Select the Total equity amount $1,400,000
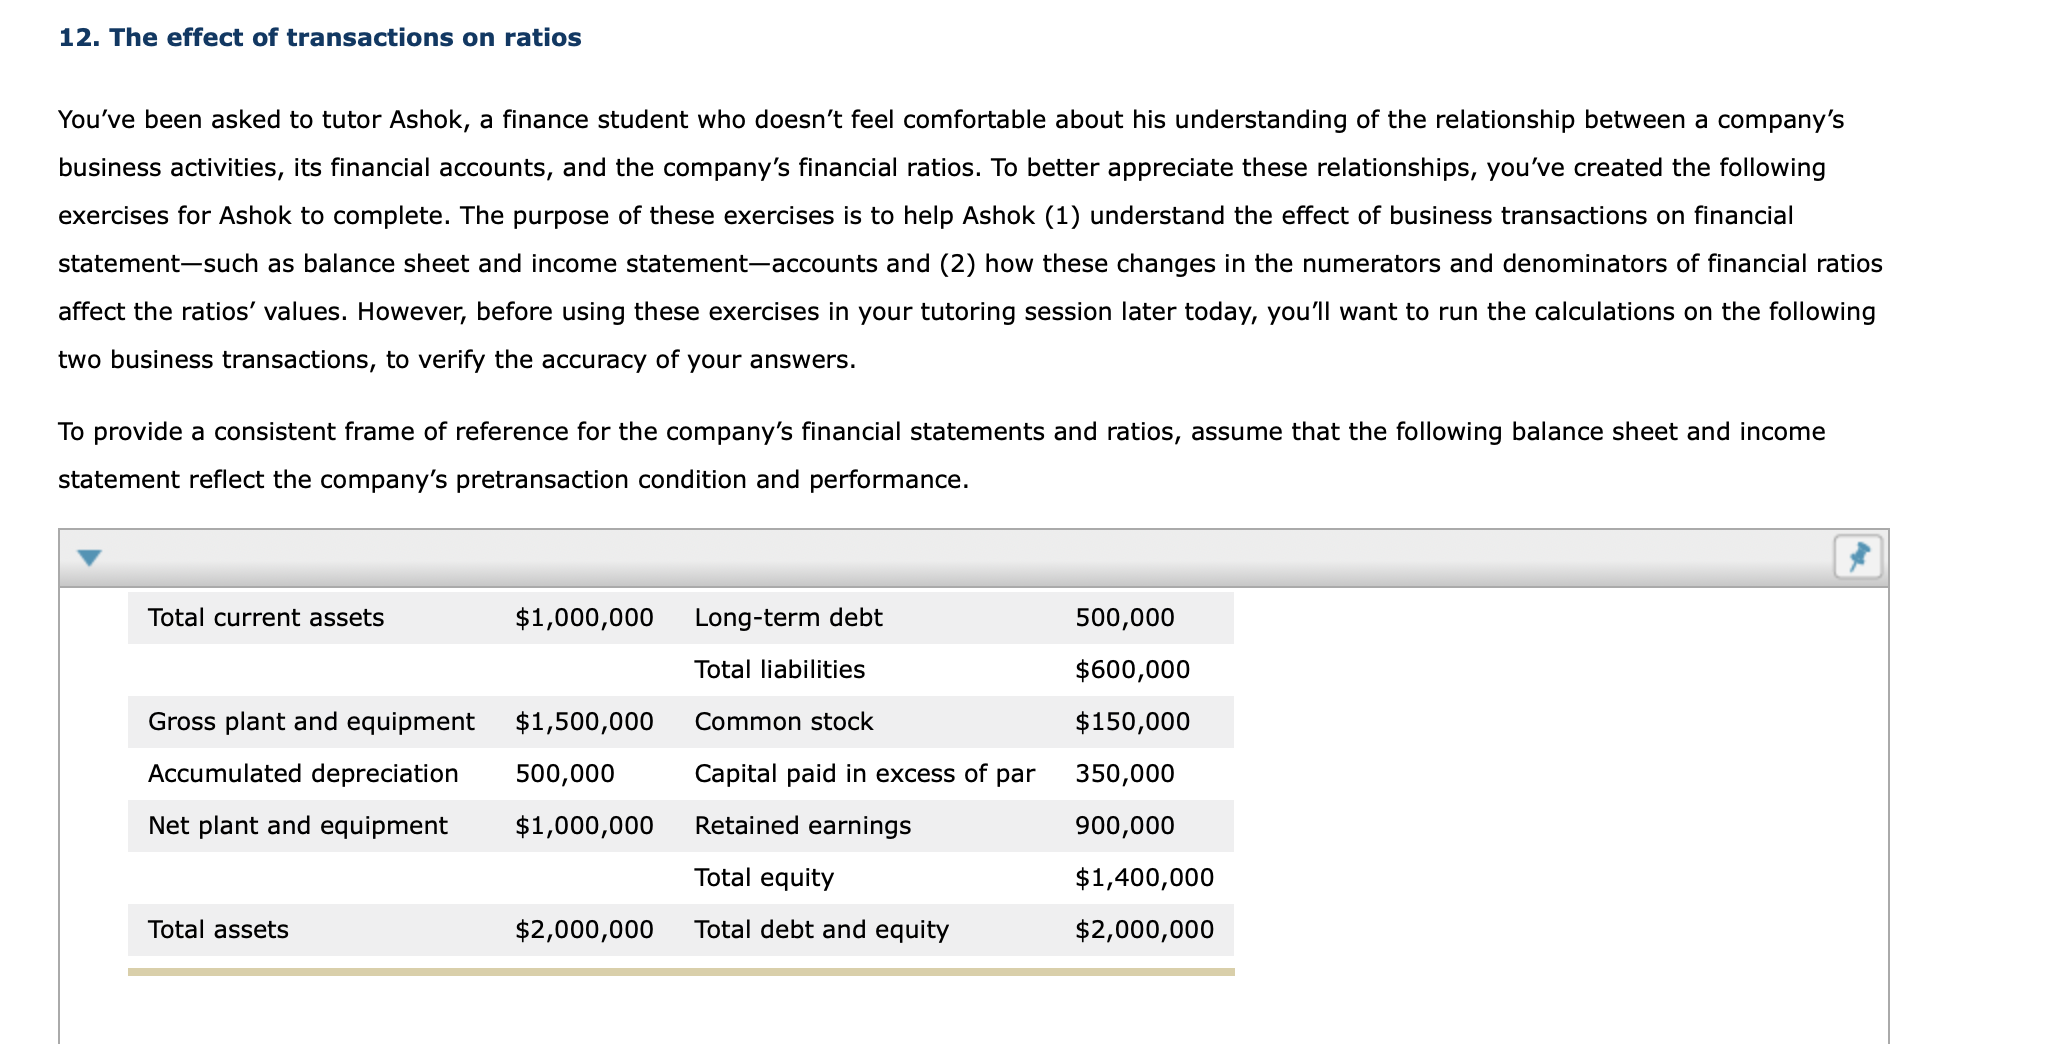This screenshot has height=1044, width=2068. pyautogui.click(x=1144, y=878)
